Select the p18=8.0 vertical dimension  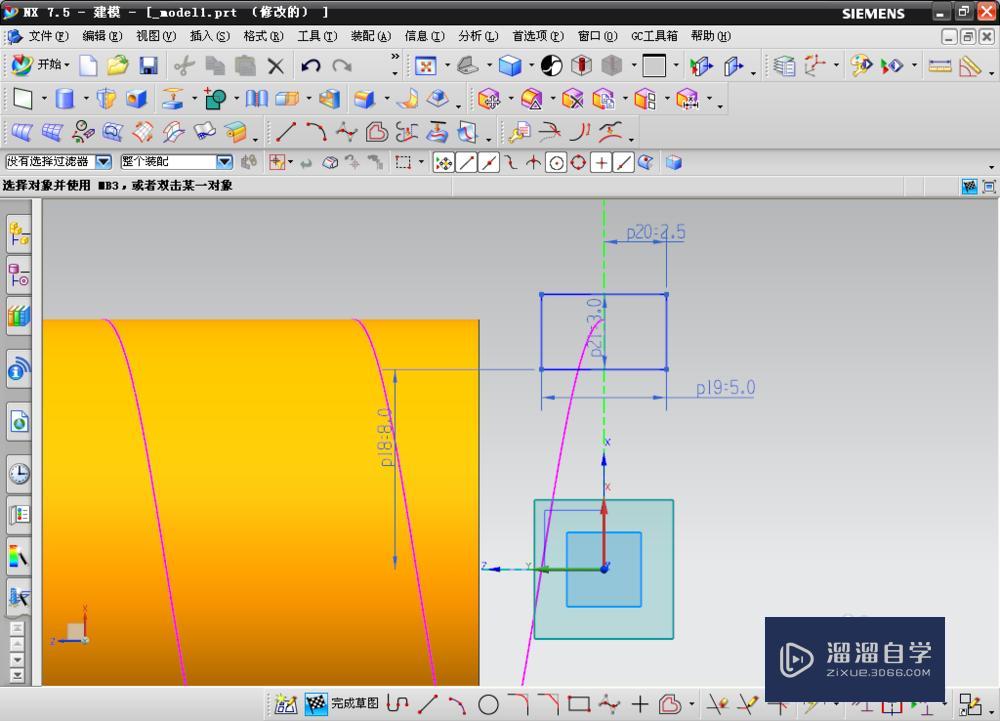click(386, 437)
